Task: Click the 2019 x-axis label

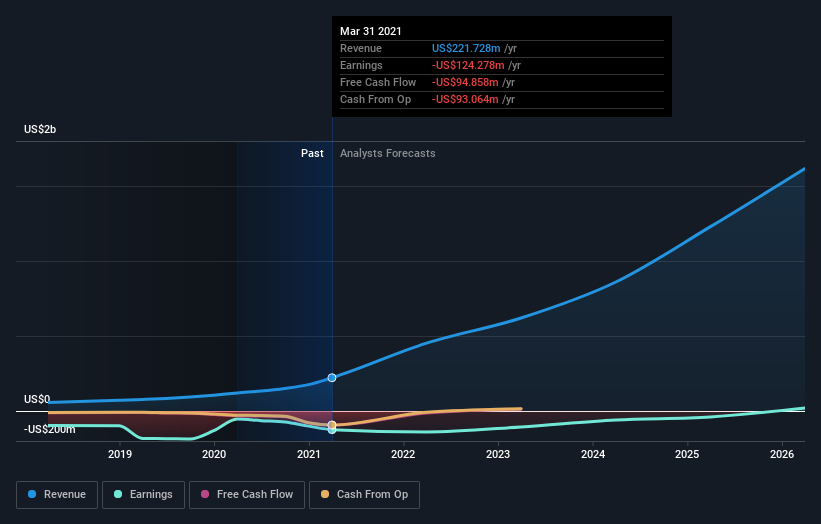Action: click(120, 454)
